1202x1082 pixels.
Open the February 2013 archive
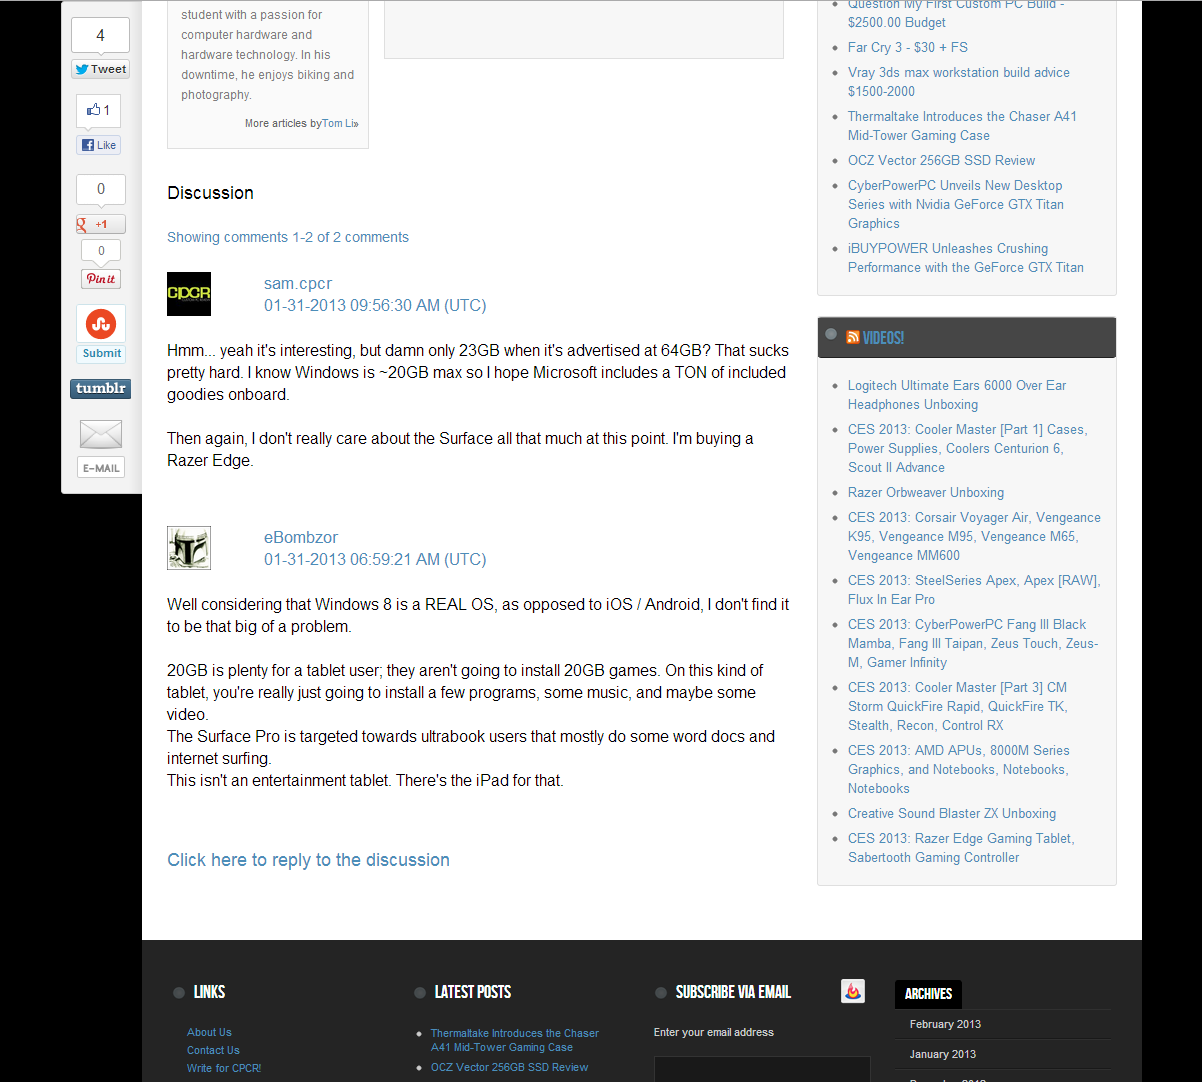click(x=945, y=1024)
